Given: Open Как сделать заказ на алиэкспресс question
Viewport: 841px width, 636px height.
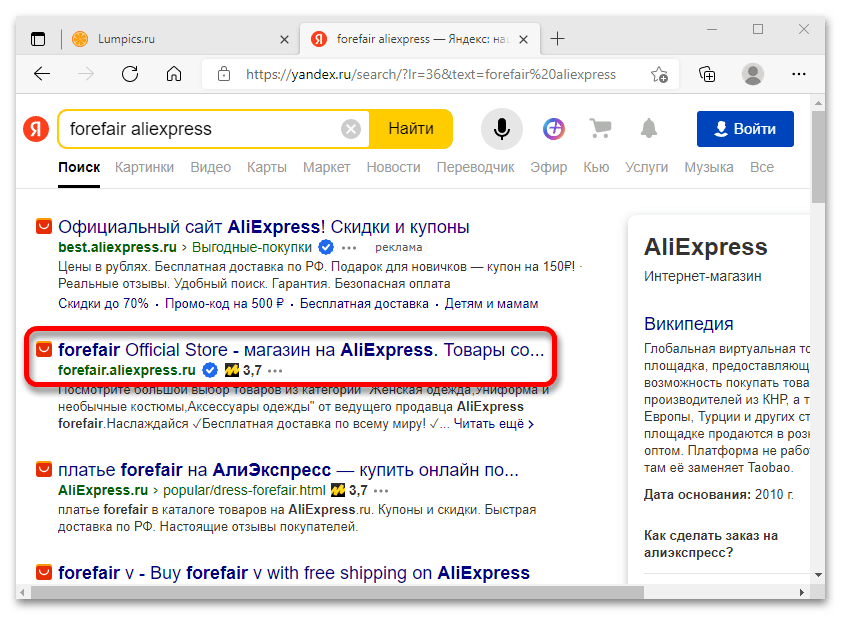Looking at the screenshot, I should 711,544.
